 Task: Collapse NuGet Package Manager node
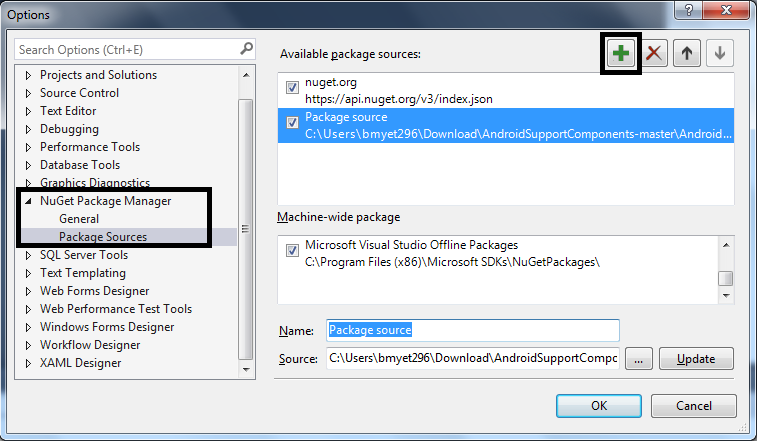[x=28, y=201]
